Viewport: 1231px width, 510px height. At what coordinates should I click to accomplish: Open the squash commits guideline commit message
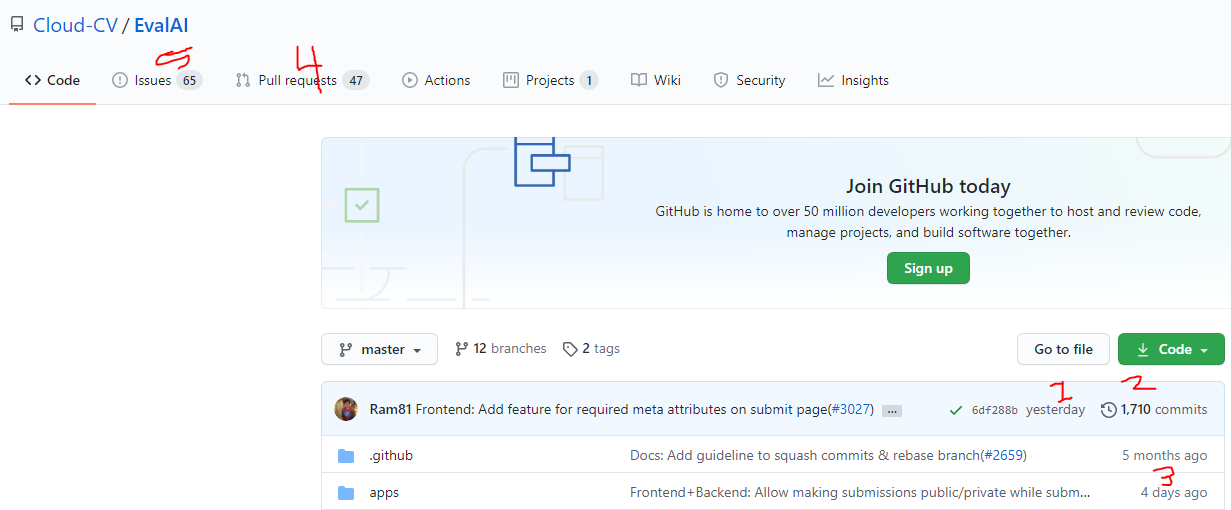[804, 455]
